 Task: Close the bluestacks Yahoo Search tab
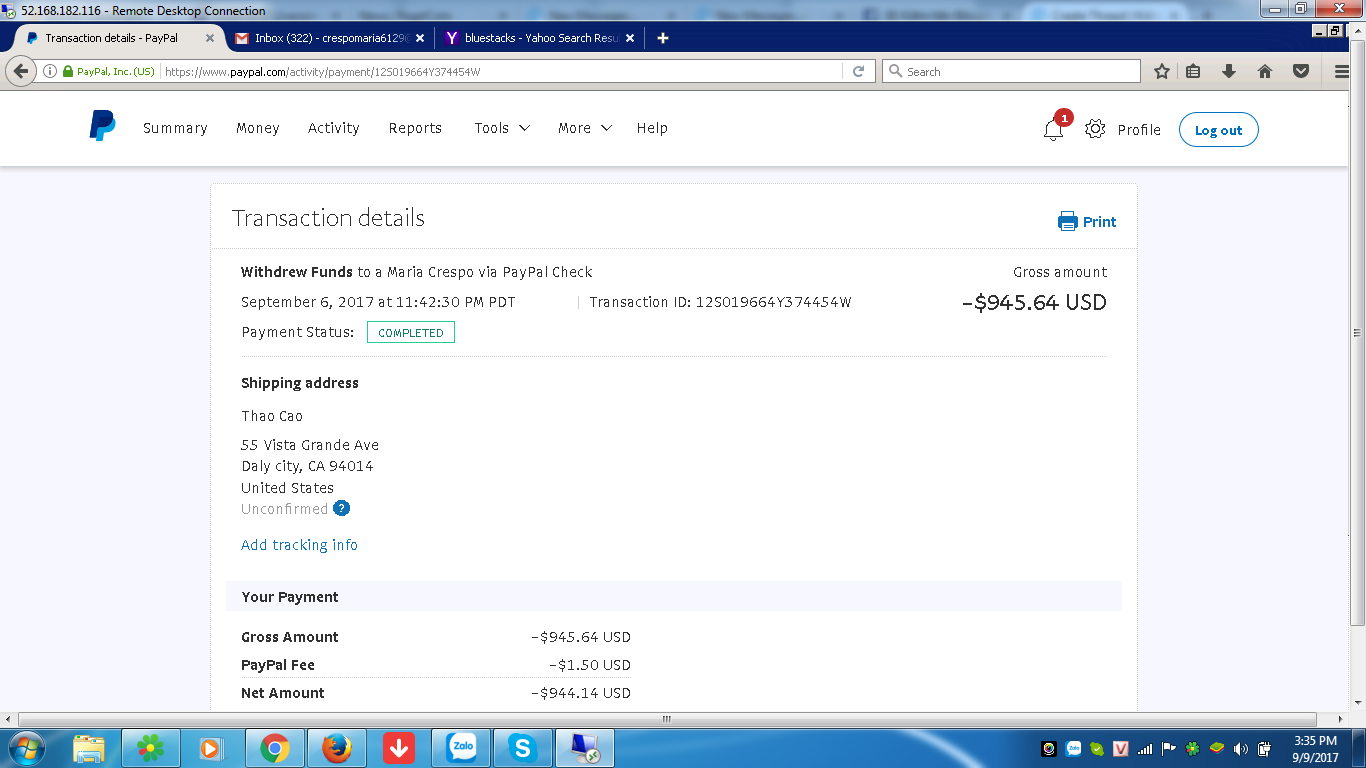632,38
